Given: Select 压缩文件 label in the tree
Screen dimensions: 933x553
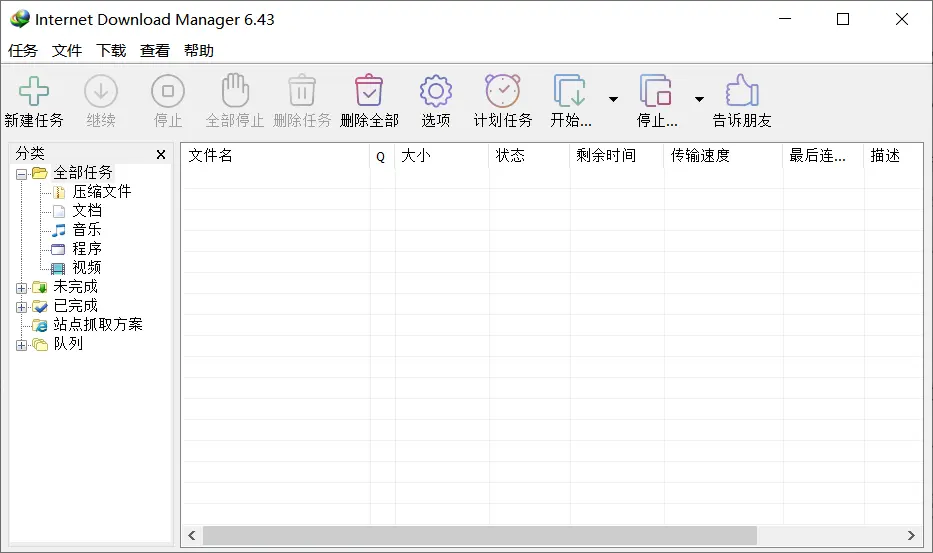Looking at the screenshot, I should [x=102, y=192].
